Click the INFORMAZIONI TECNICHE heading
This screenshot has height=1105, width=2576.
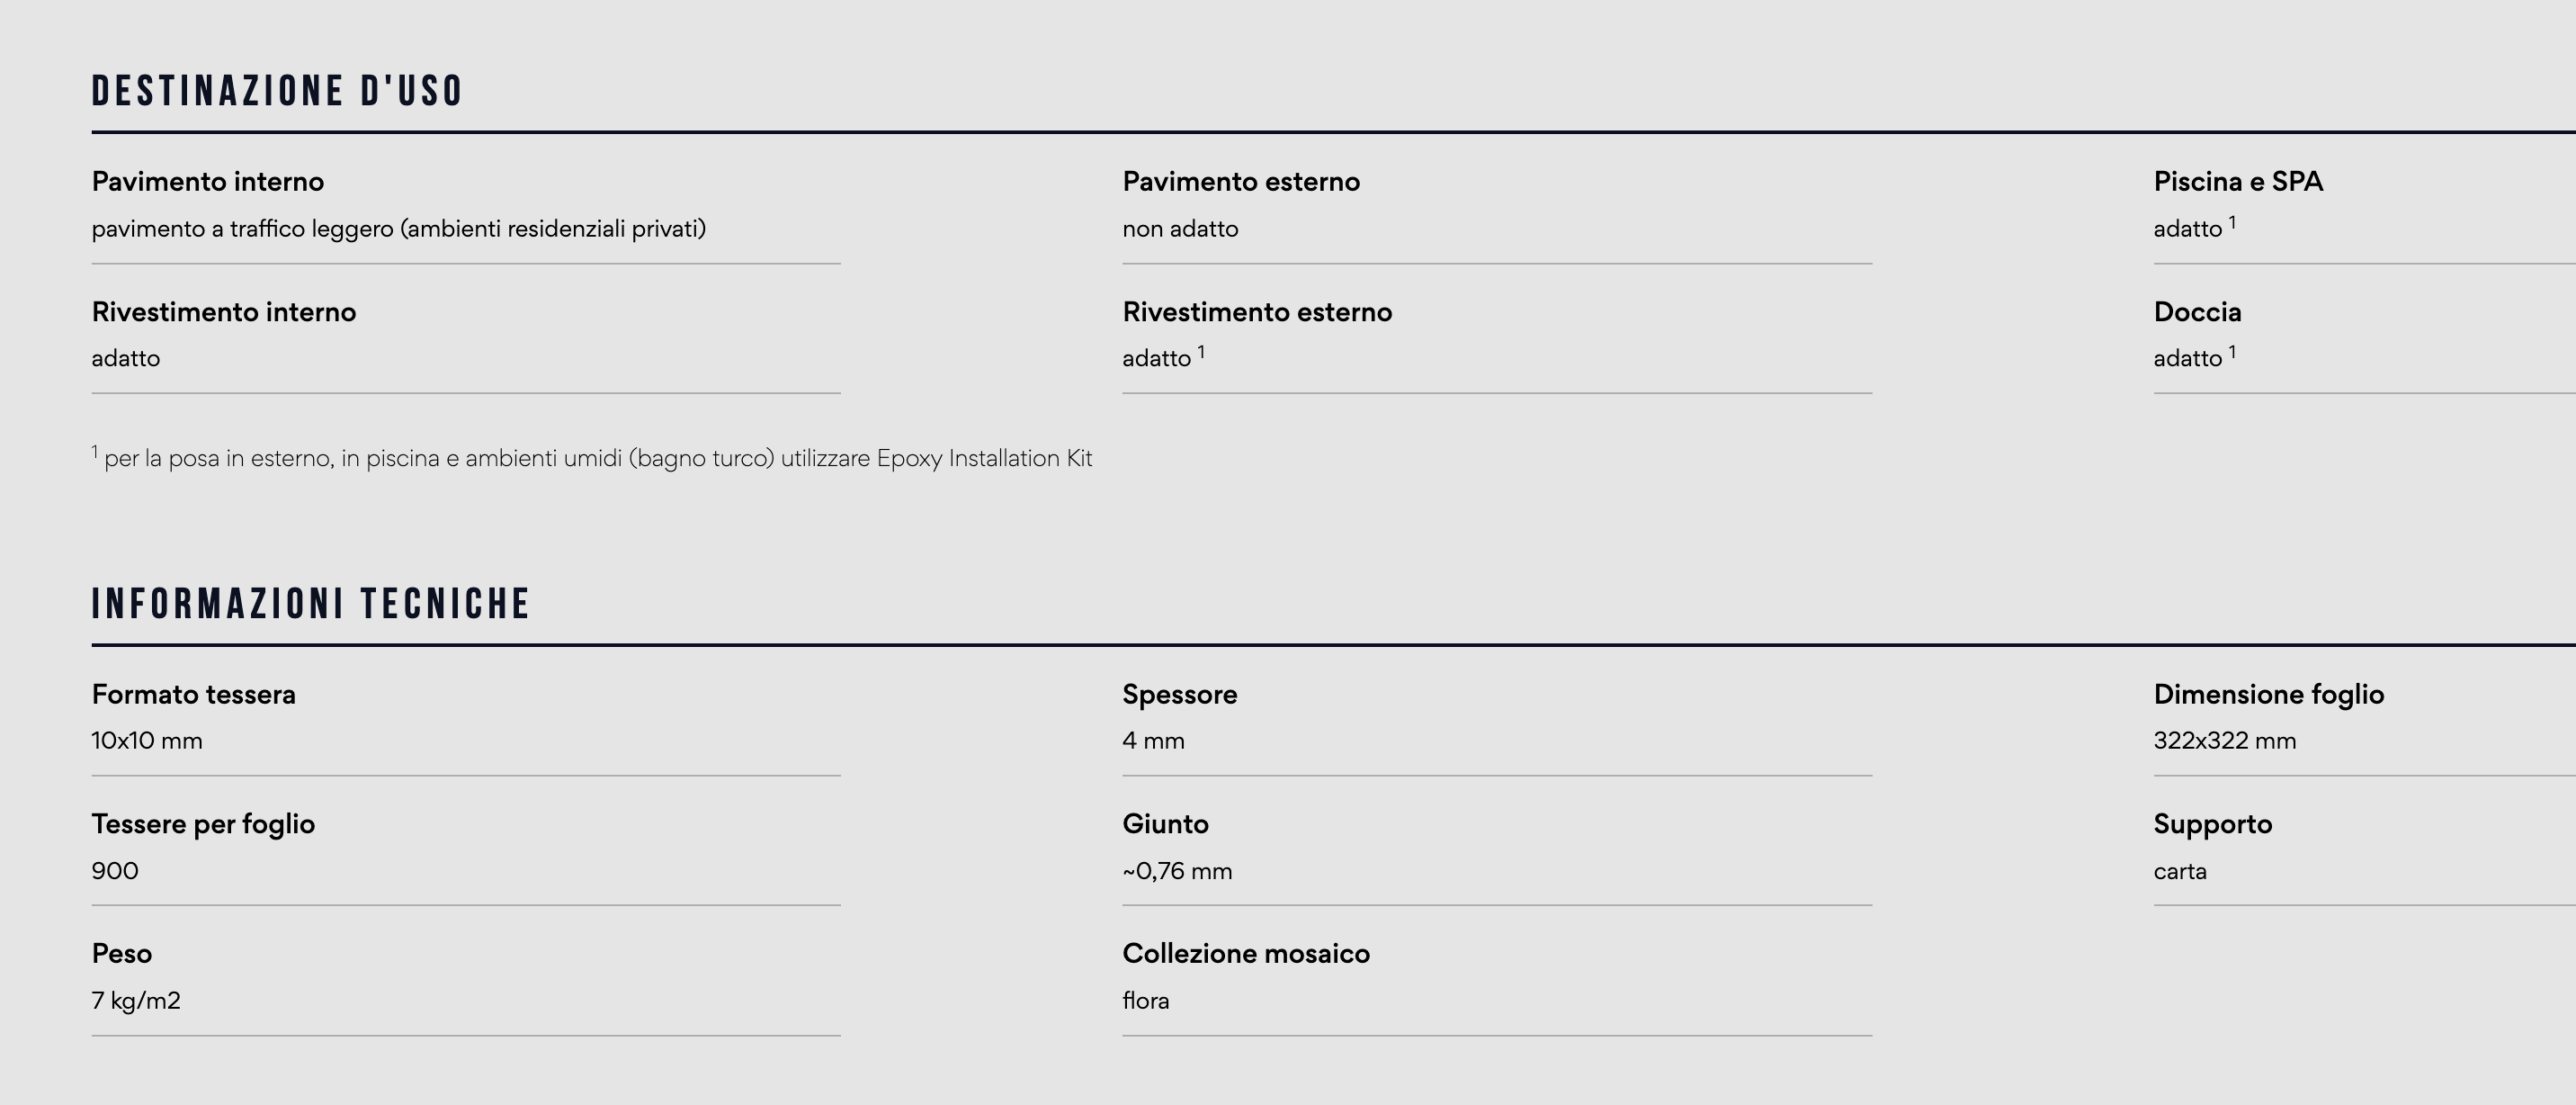[x=311, y=604]
